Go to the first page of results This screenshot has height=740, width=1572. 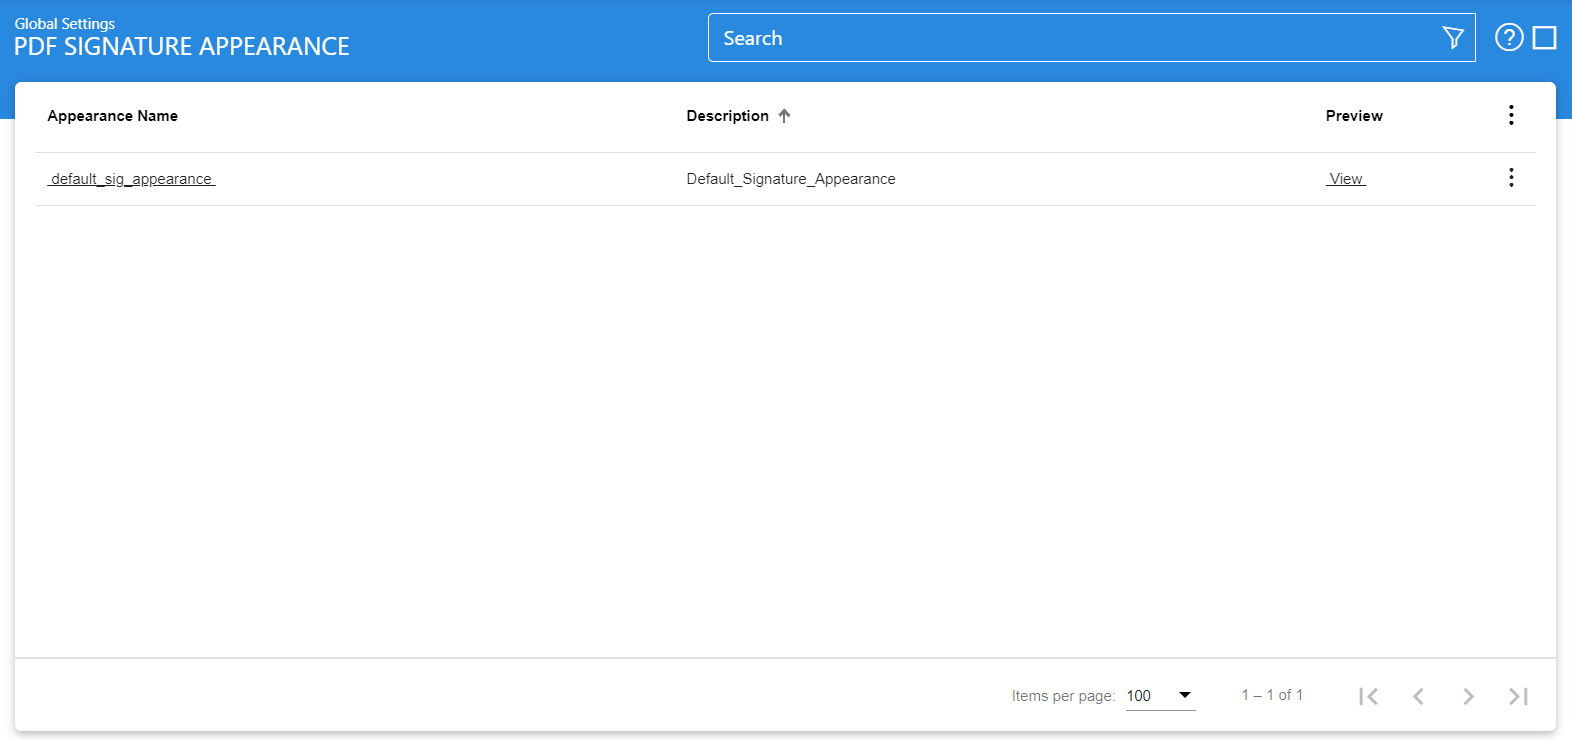(1368, 696)
